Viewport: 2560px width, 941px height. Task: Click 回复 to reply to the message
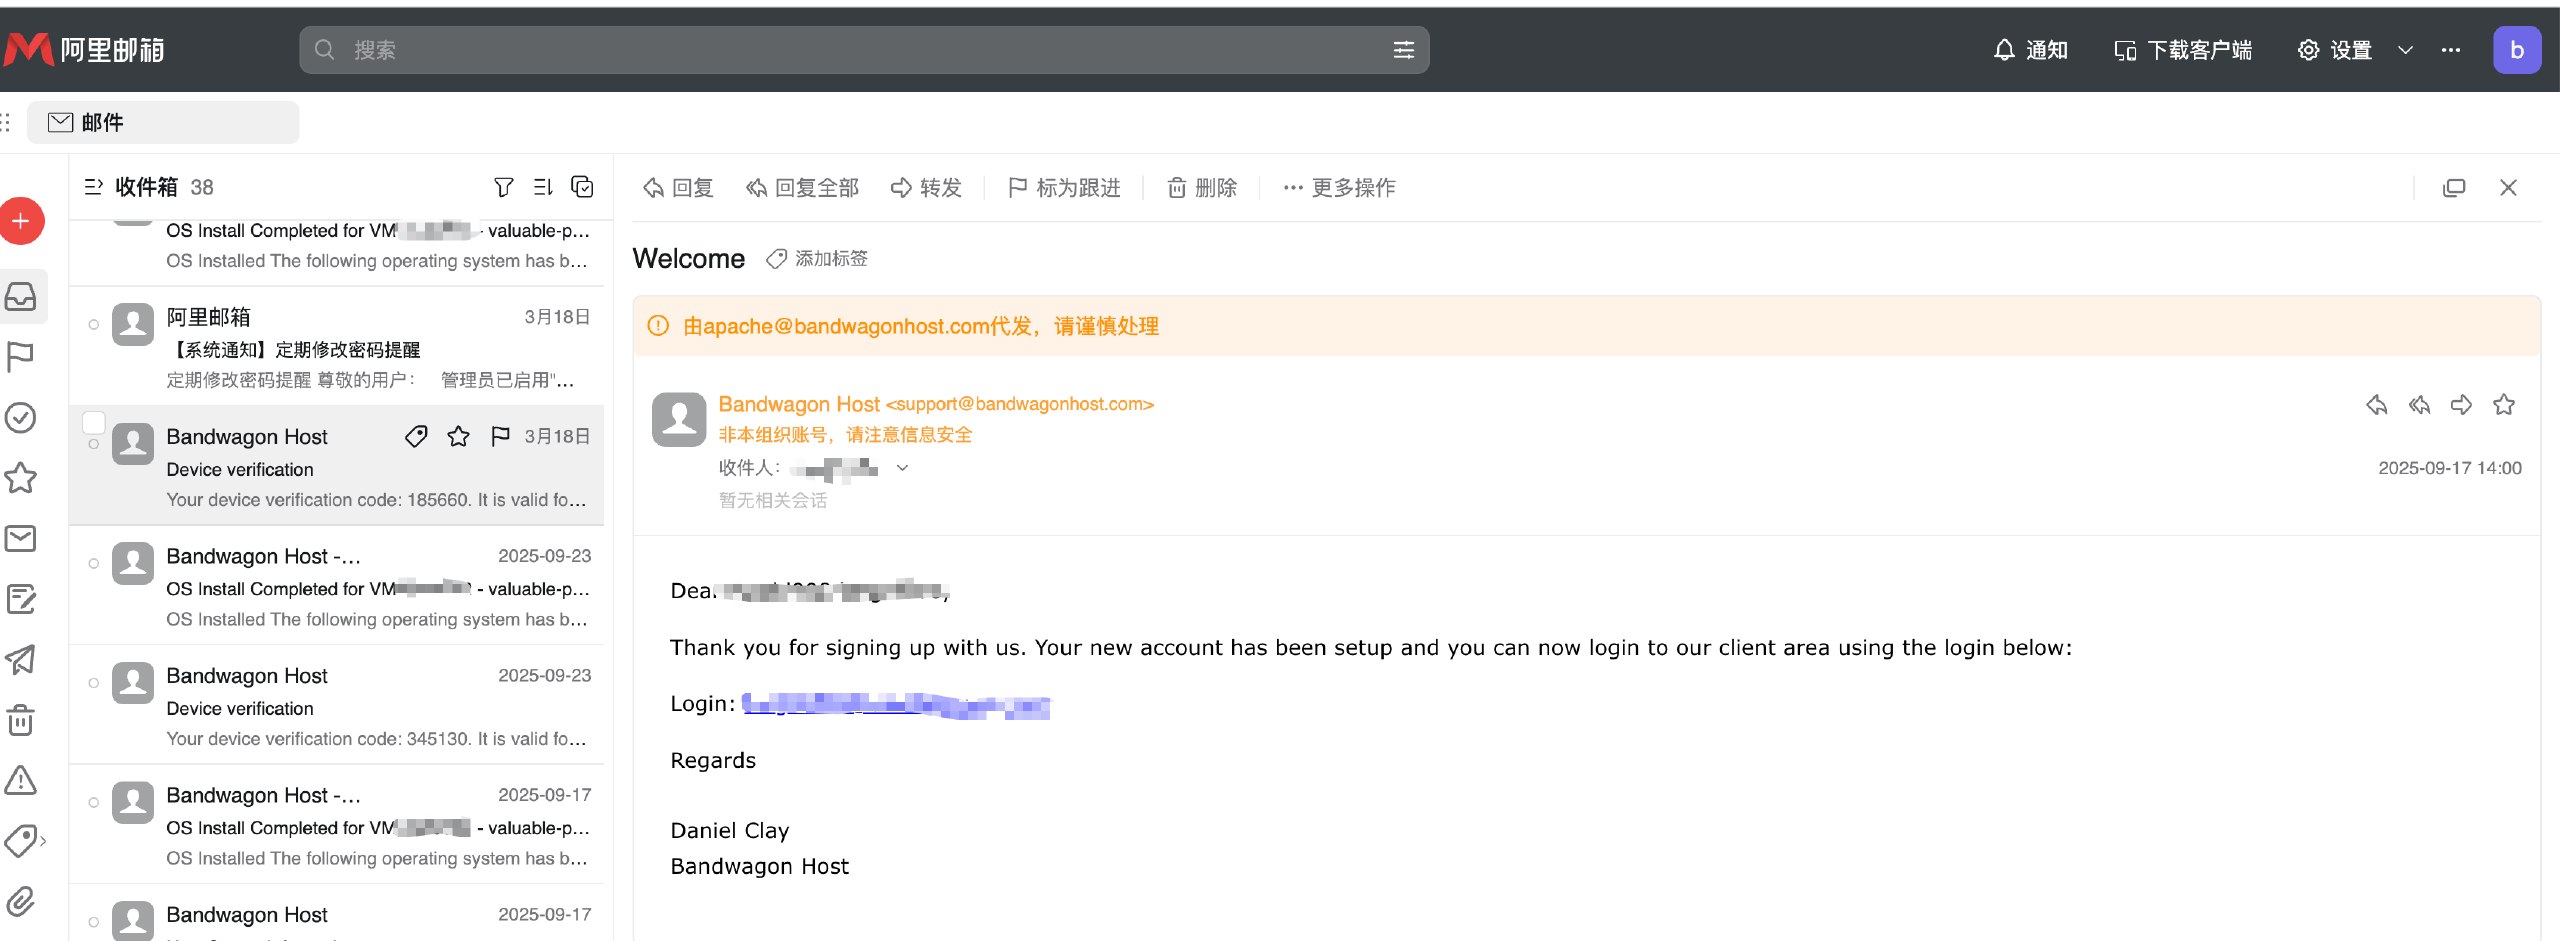coord(678,188)
